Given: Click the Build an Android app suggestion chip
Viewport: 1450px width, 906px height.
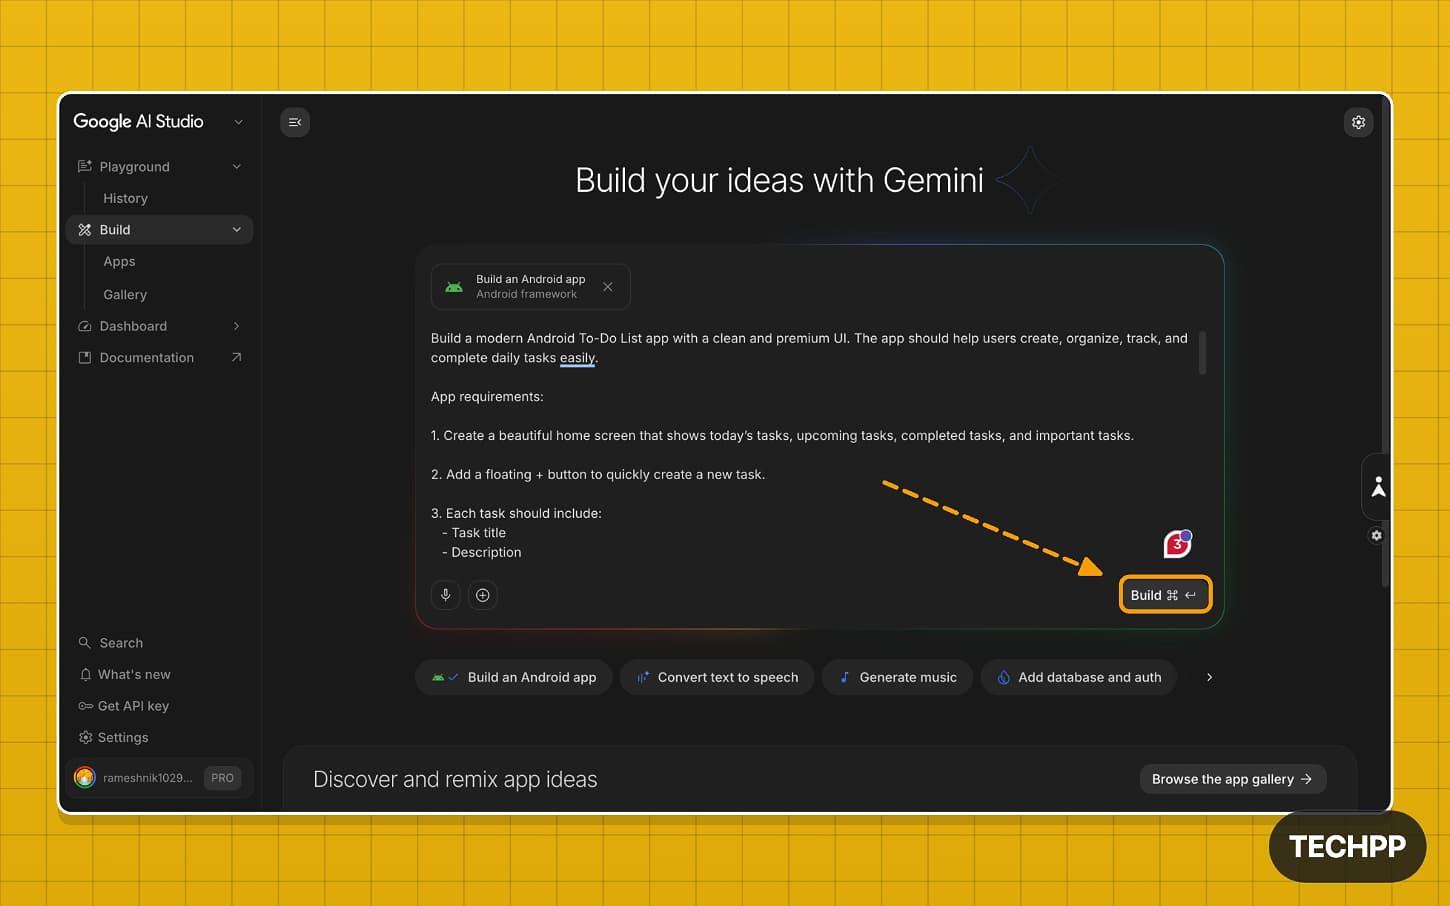Looking at the screenshot, I should point(513,677).
